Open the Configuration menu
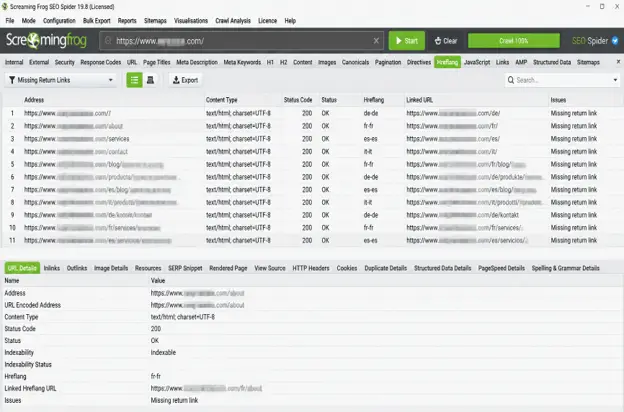 [x=59, y=21]
